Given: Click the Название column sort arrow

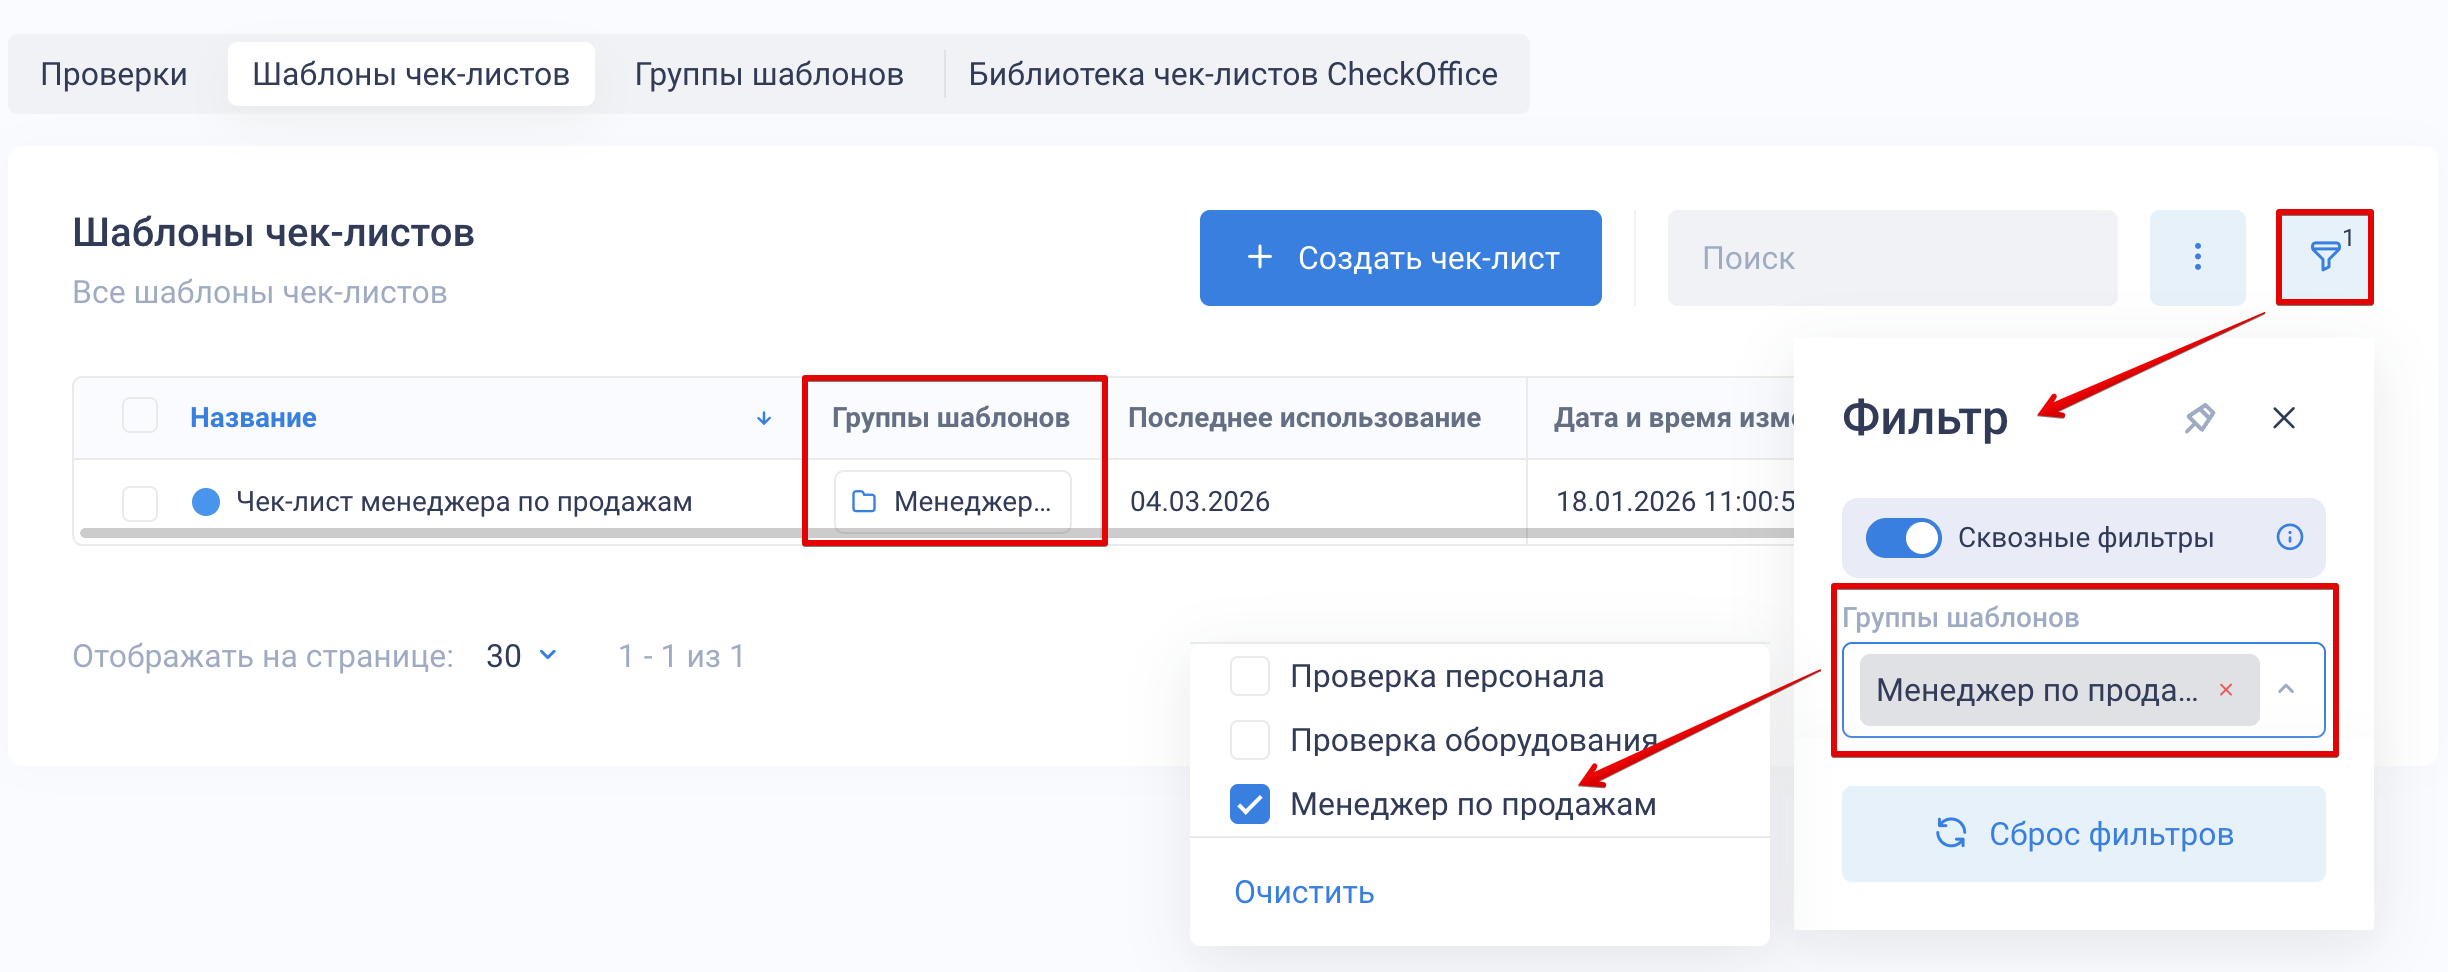Looking at the screenshot, I should pos(764,418).
